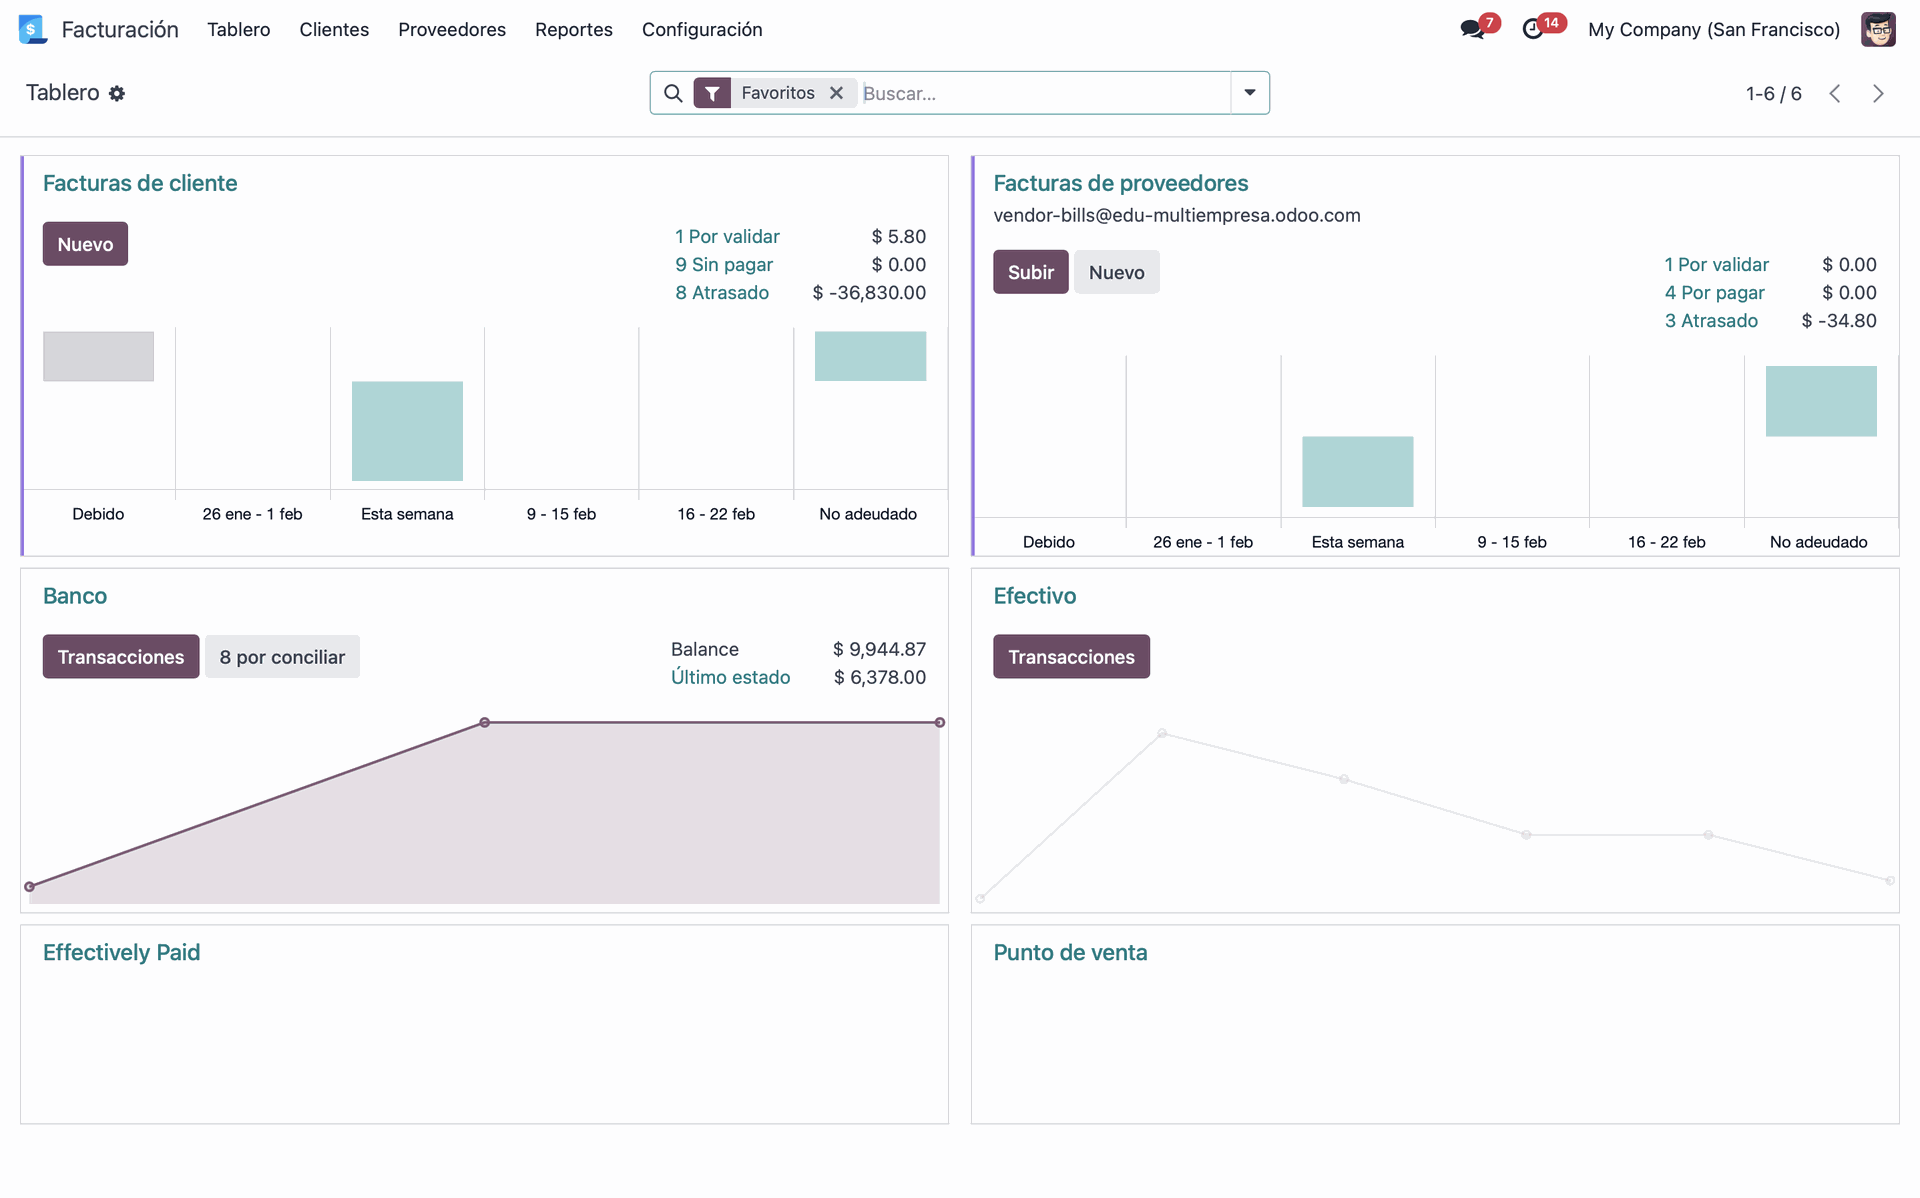This screenshot has height=1198, width=1920.
Task: Remove the Favoritos filter with X
Action: pos(837,93)
